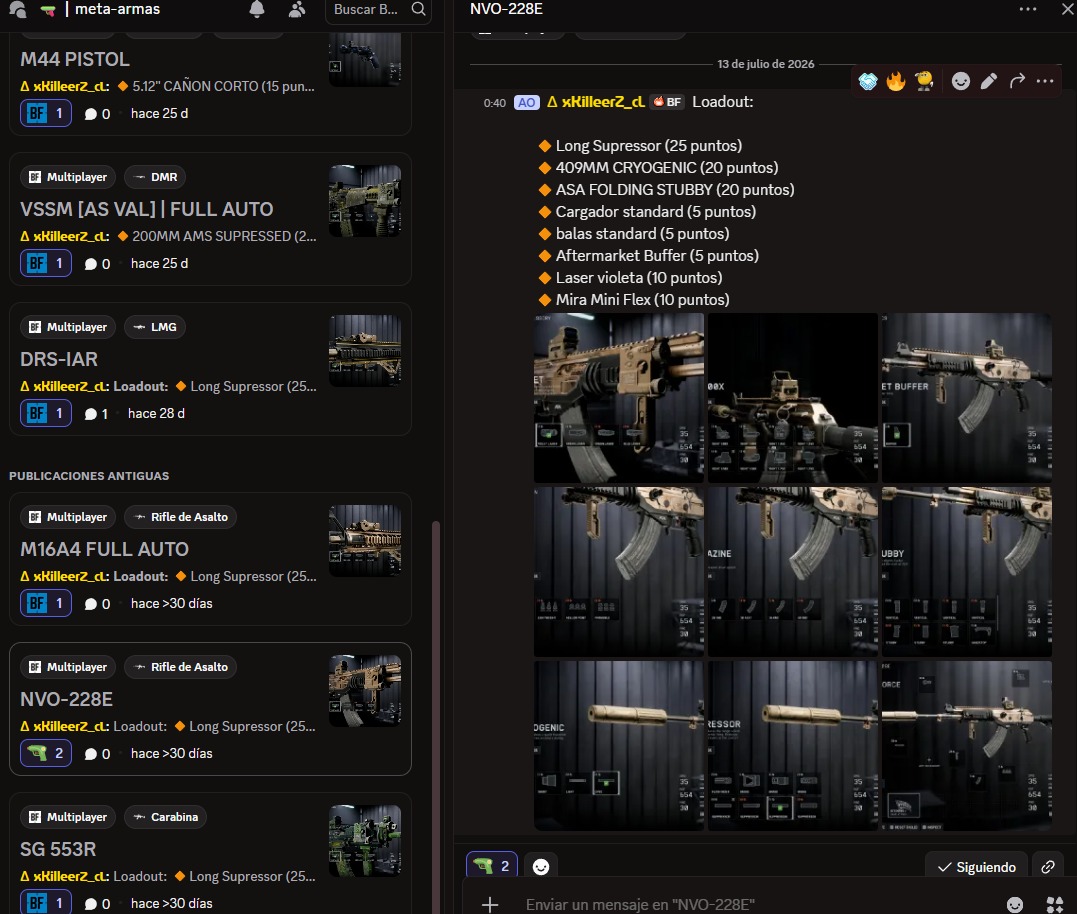Copy post link icon
Image resolution: width=1077 pixels, height=914 pixels.
1047,867
